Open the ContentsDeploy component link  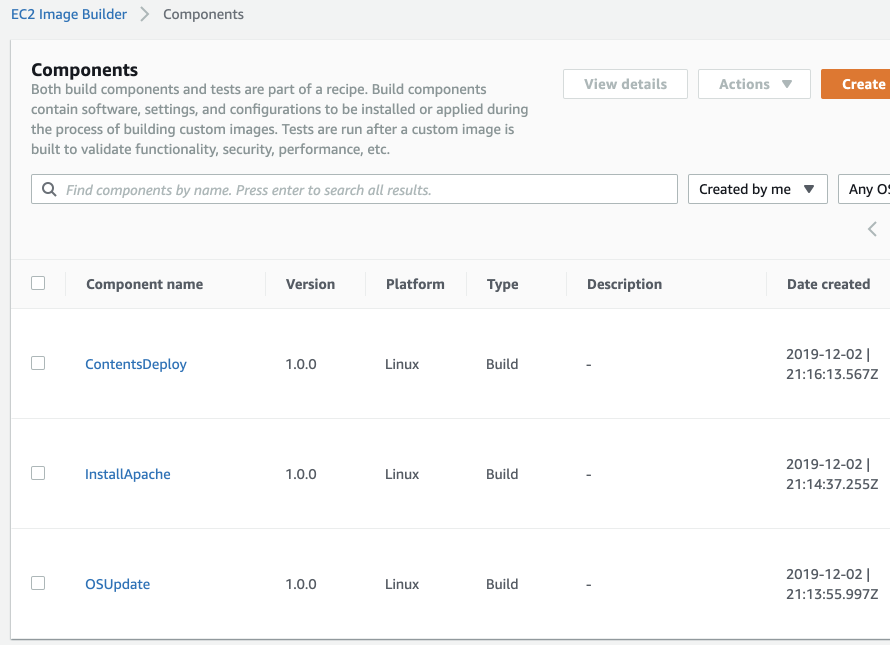(x=135, y=364)
